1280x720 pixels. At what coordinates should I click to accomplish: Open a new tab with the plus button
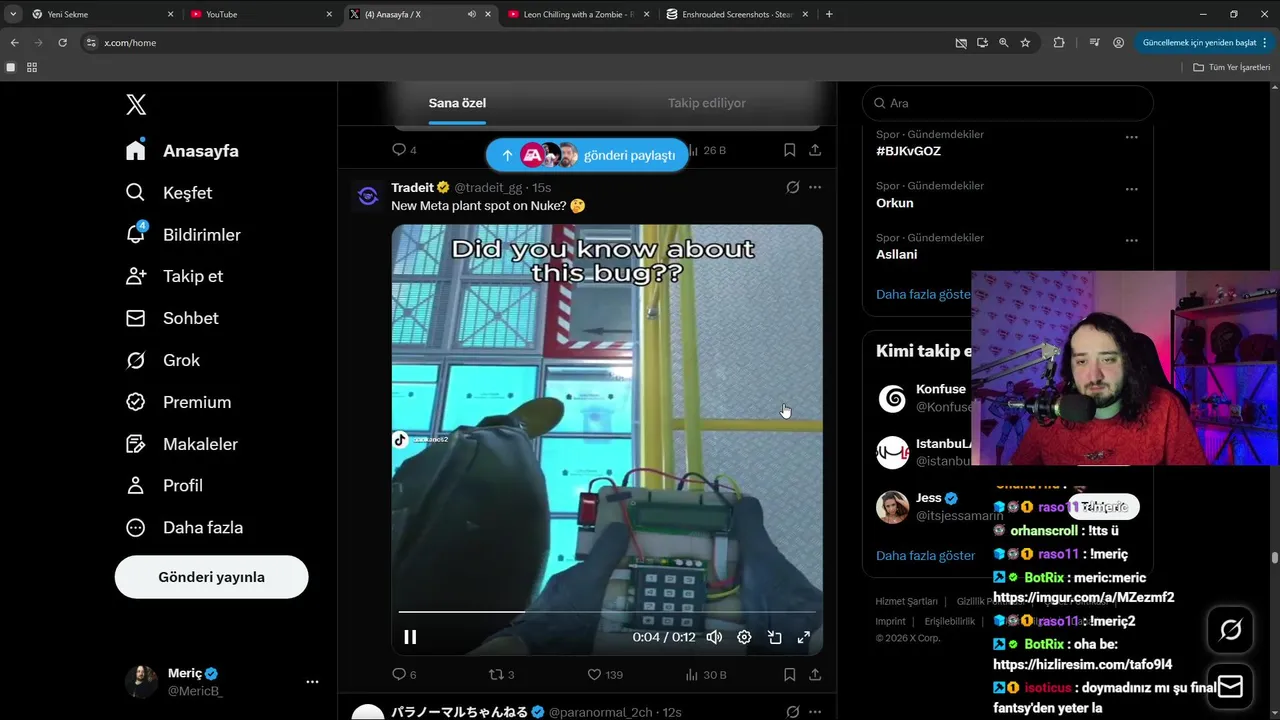click(x=829, y=14)
